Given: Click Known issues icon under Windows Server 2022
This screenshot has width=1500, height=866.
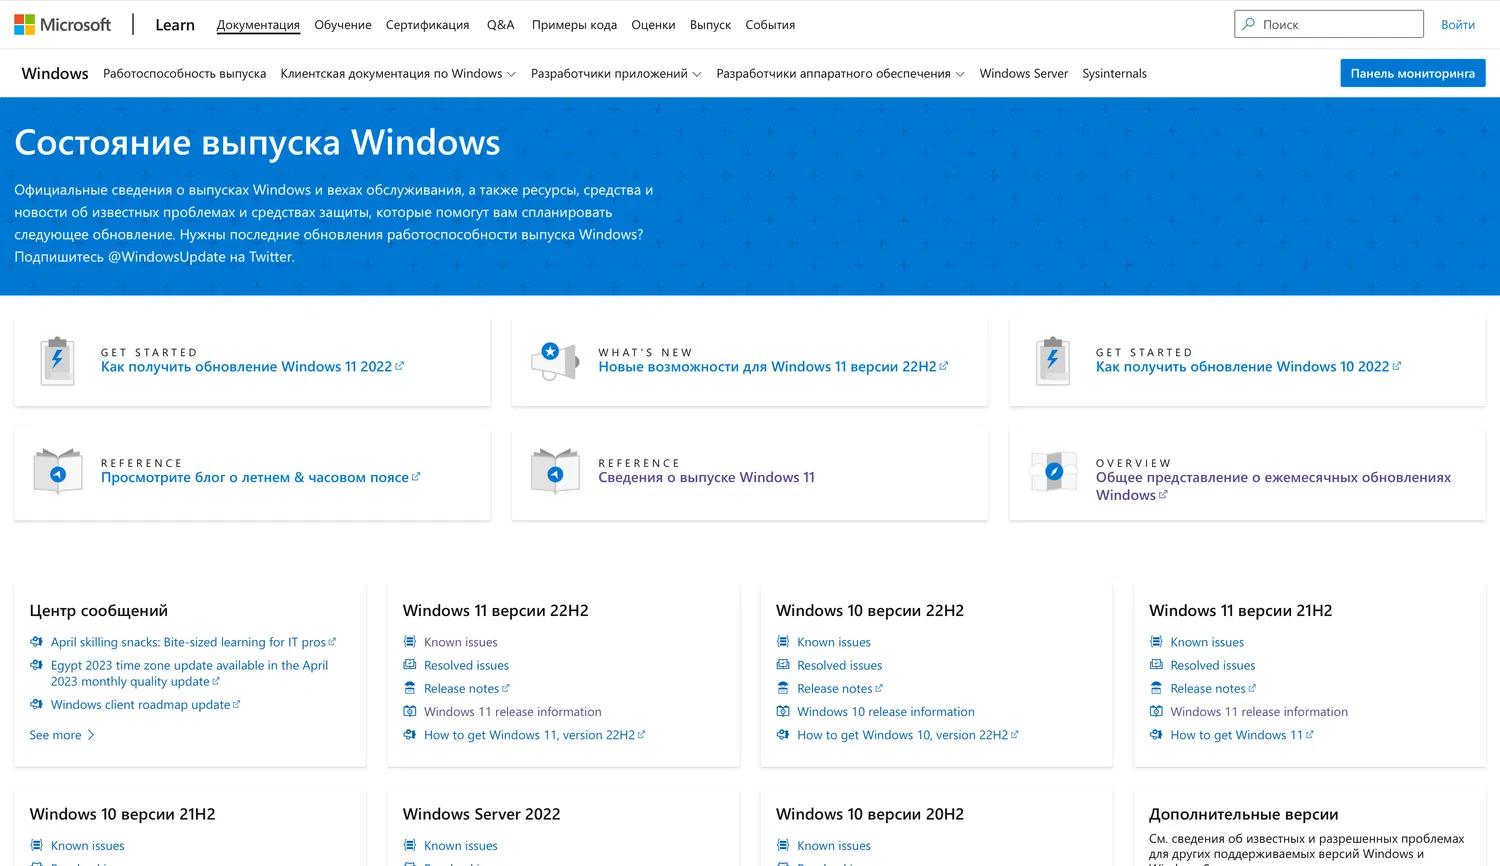Looking at the screenshot, I should pyautogui.click(x=410, y=846).
